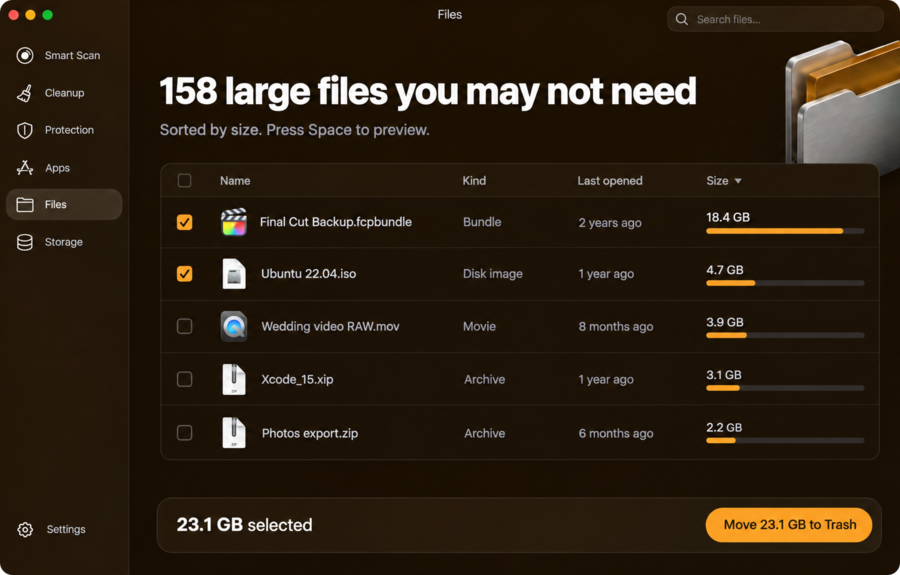Click the Storage disk stack icon
Screen dimensions: 900x575
25,242
